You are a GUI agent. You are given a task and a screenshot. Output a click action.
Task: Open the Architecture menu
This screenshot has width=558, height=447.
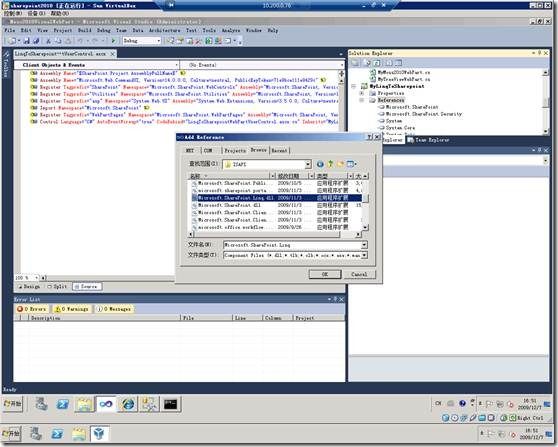pyautogui.click(x=164, y=30)
